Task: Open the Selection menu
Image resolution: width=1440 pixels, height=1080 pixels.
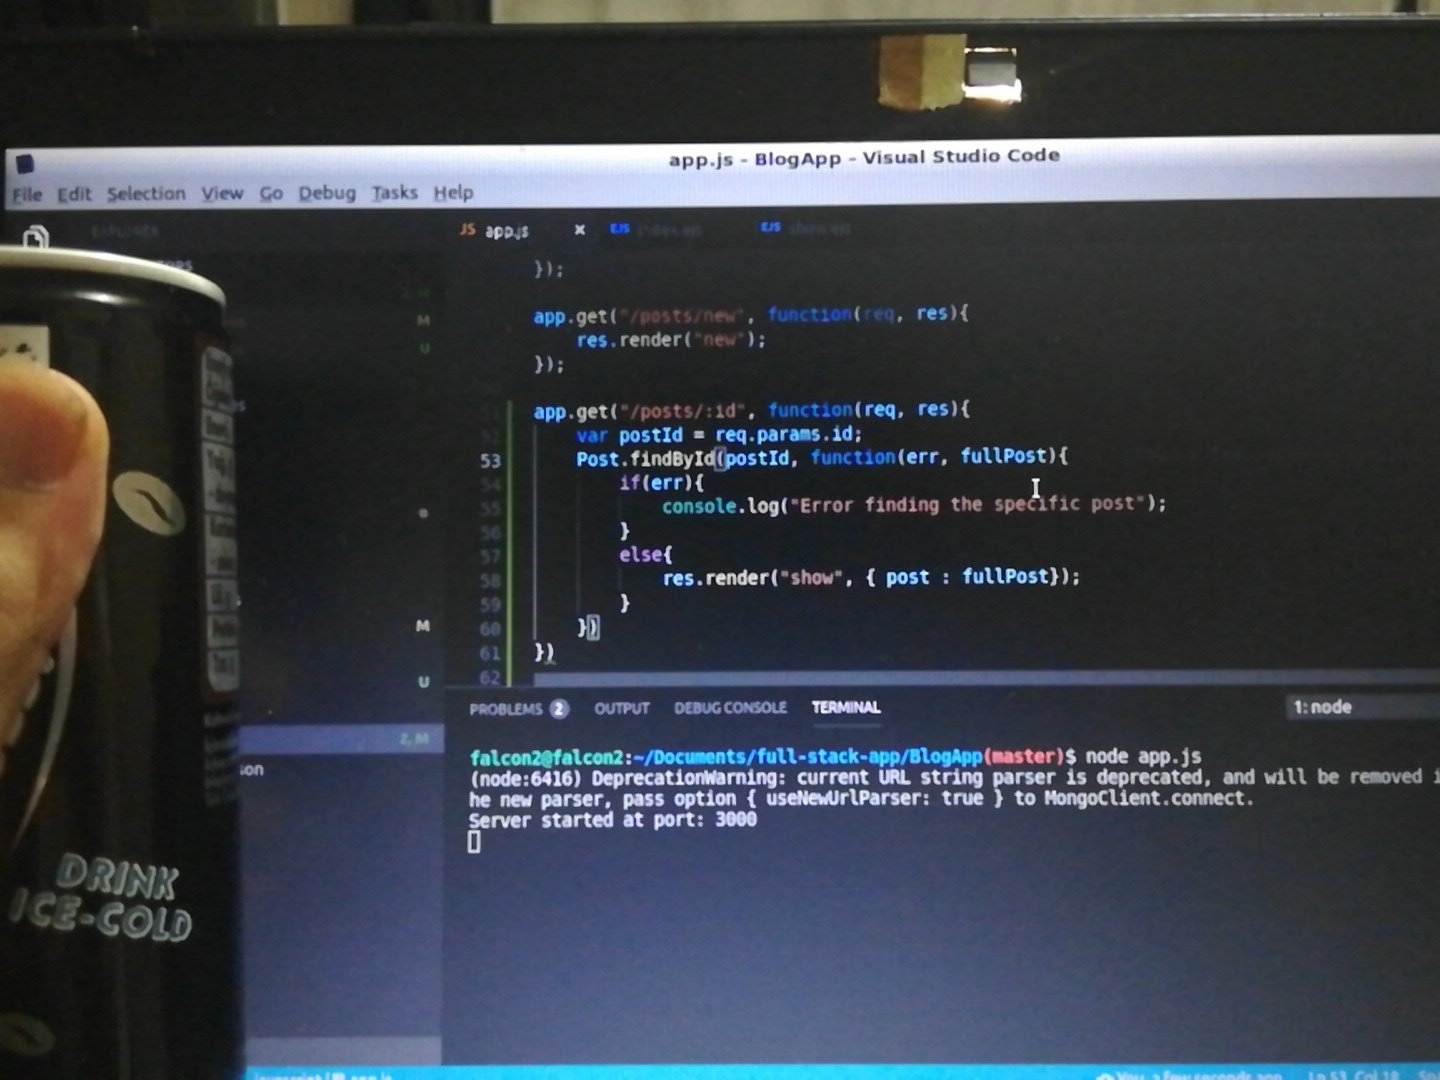Action: click(146, 193)
